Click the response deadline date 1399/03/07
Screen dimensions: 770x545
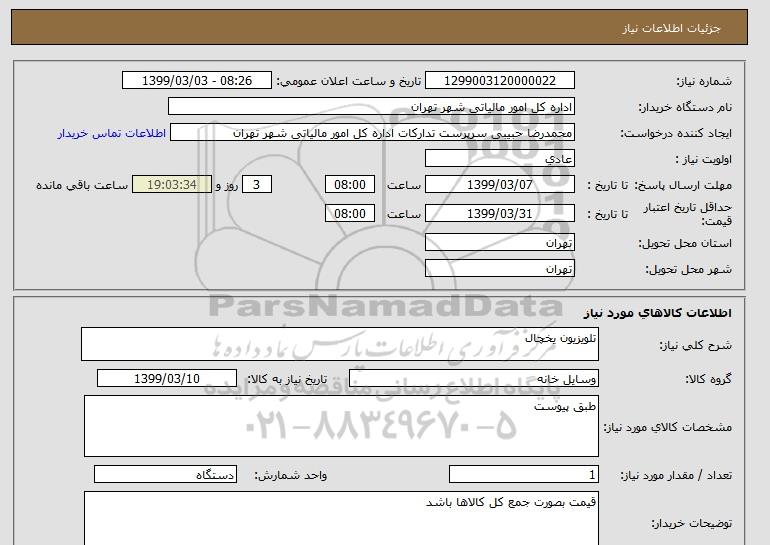499,185
